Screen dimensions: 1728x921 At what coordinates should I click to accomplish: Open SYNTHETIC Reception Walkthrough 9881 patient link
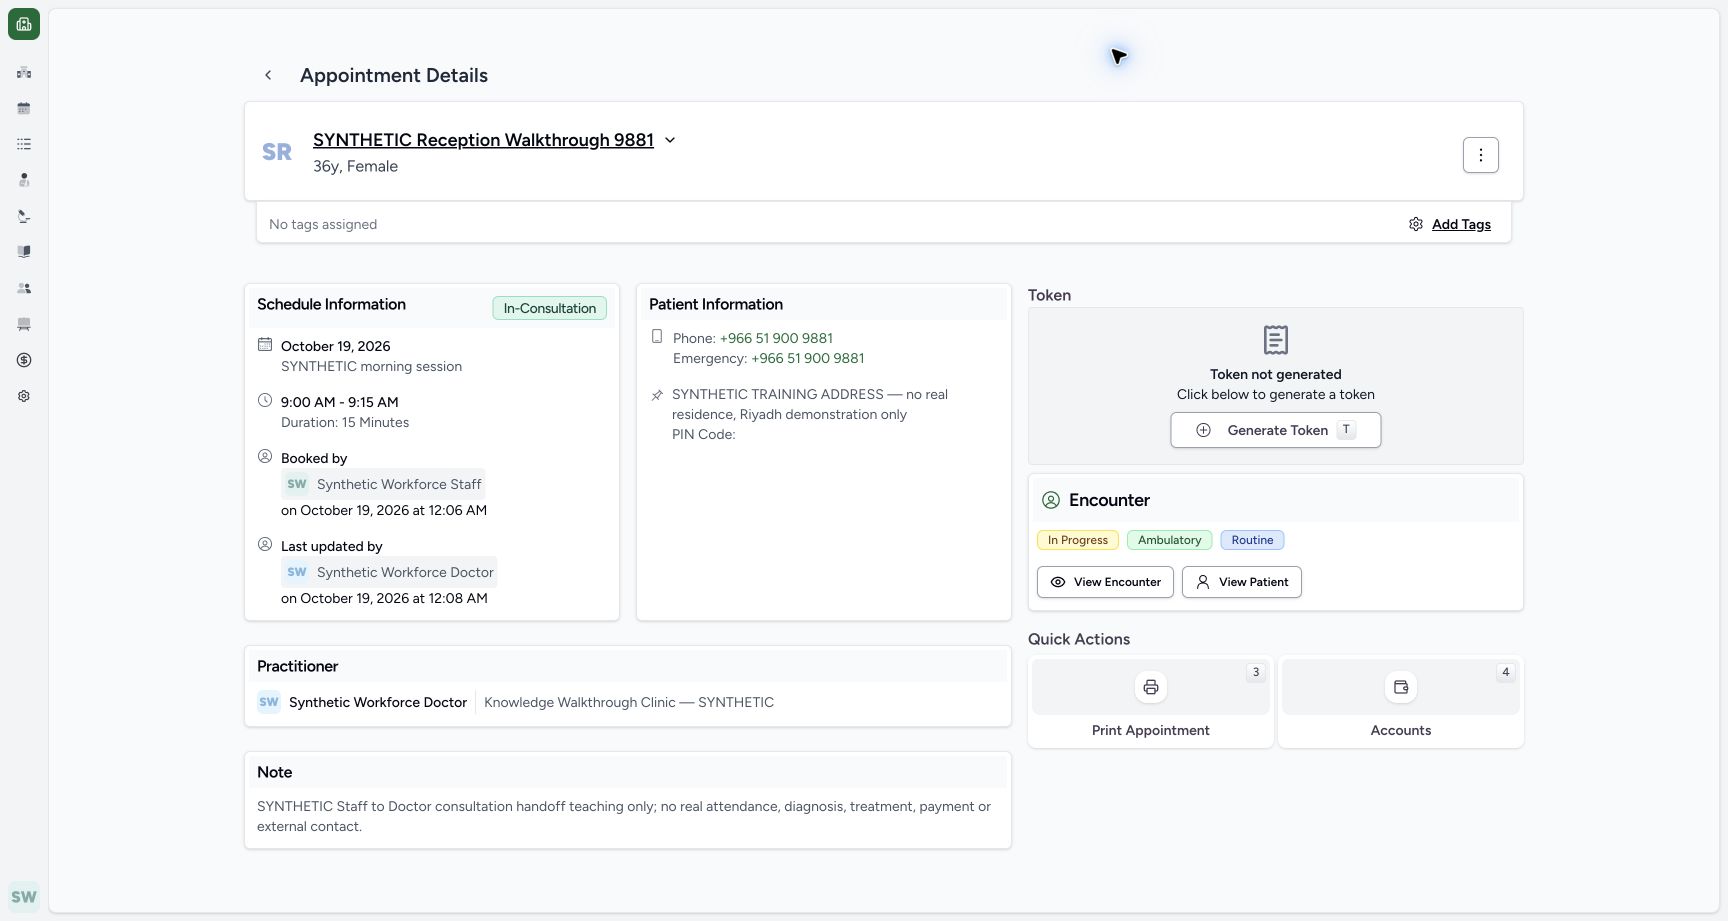483,140
